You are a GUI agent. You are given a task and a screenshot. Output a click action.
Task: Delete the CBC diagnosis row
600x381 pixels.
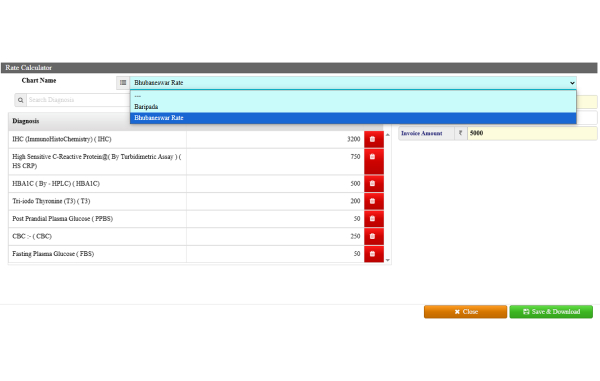coord(373,236)
